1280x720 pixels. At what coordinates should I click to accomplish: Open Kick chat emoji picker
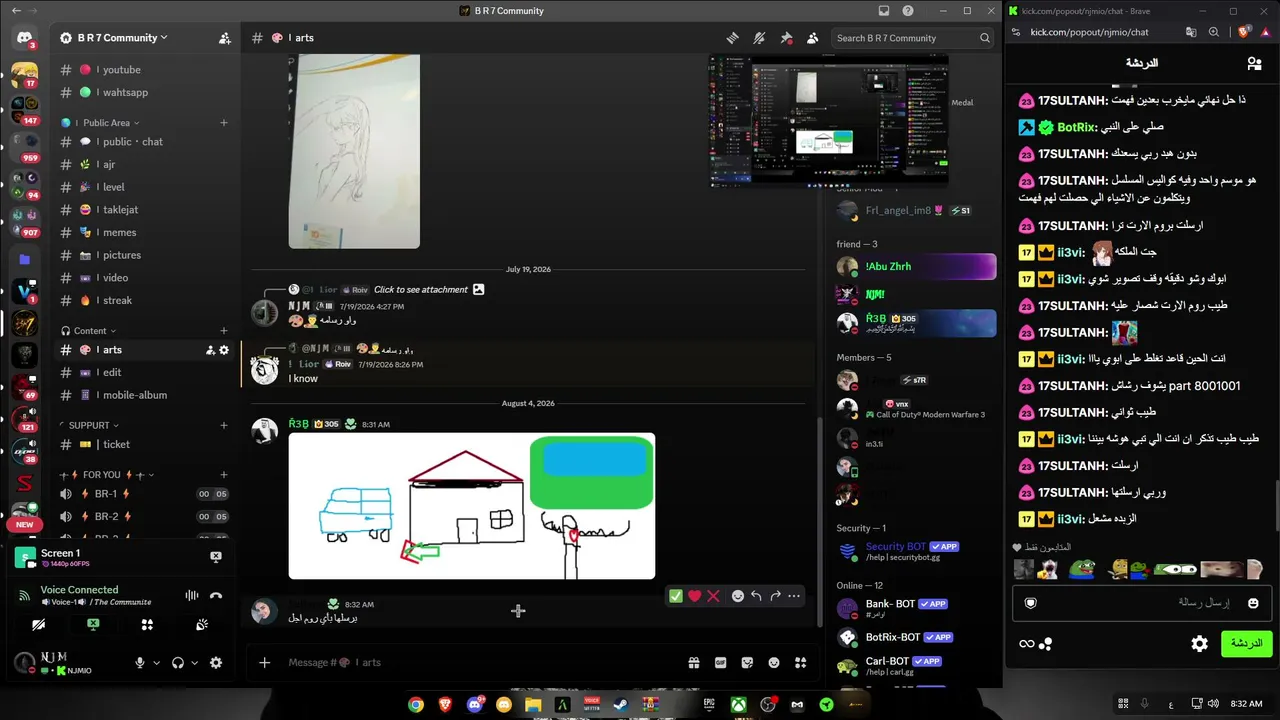(1254, 603)
